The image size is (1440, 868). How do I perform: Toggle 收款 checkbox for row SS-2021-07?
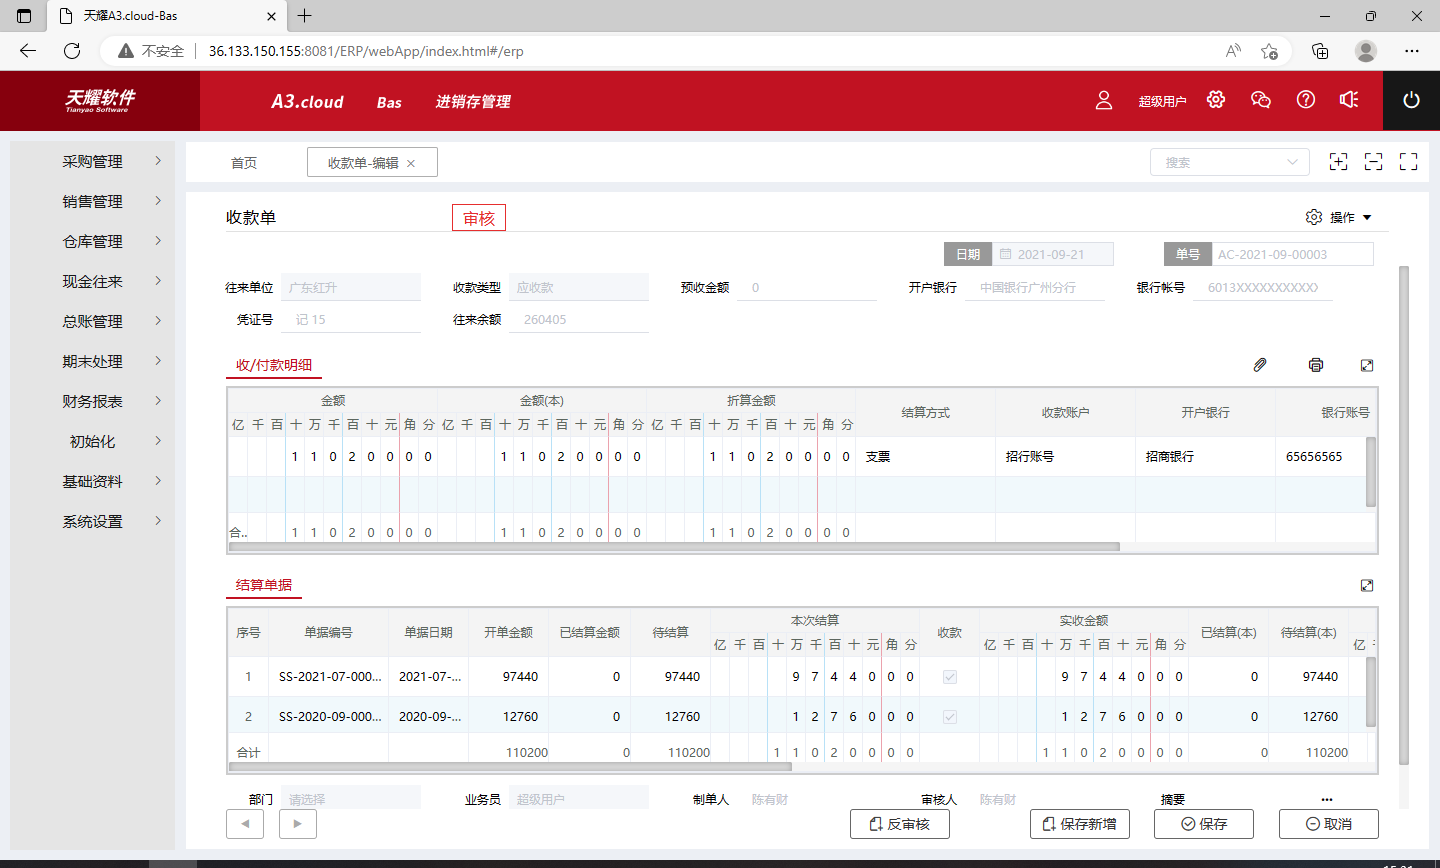950,677
